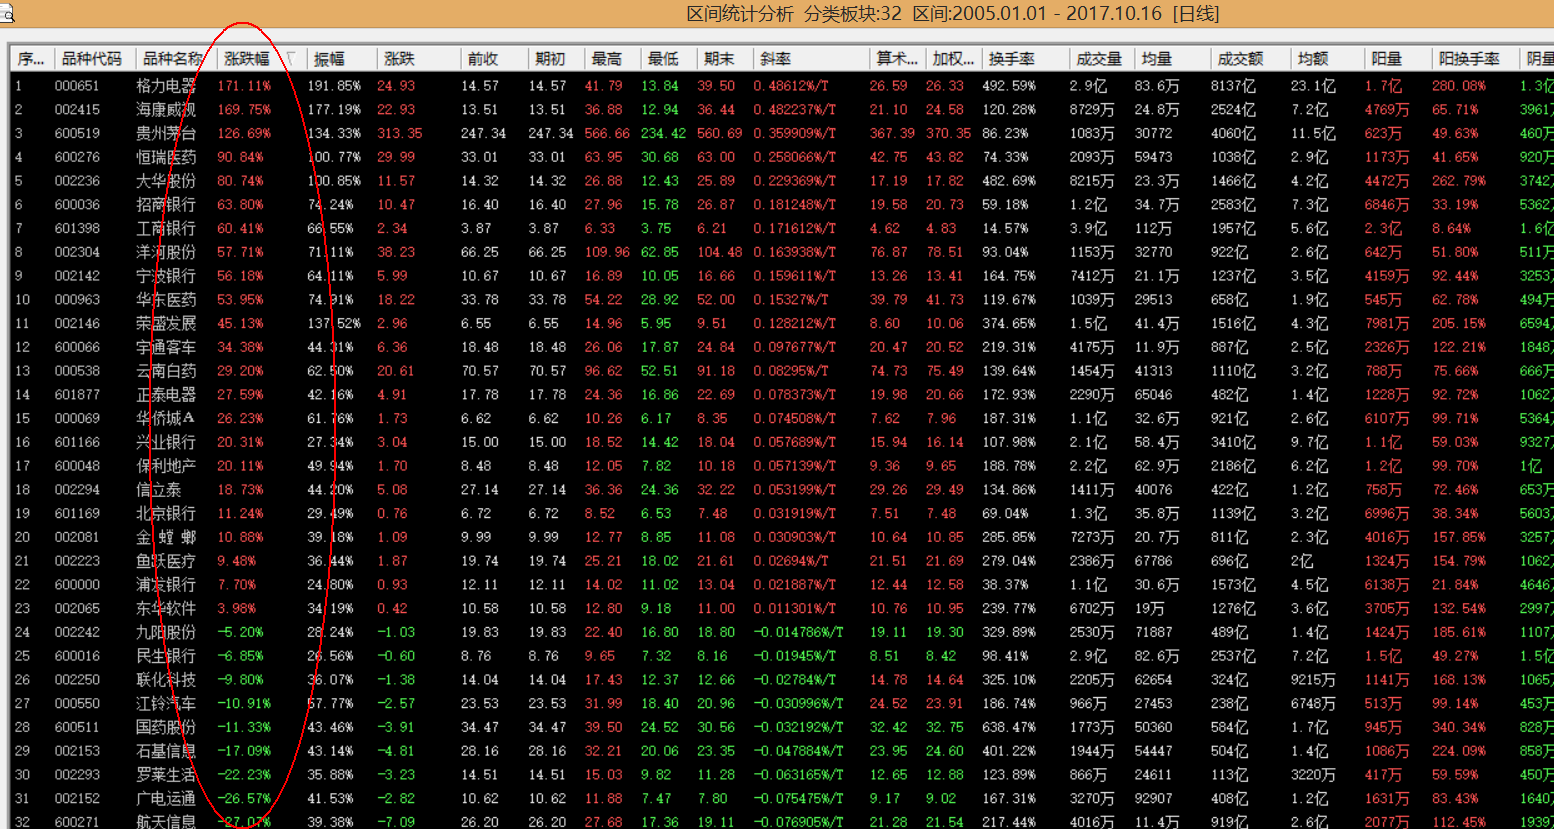
Task: Sort by the 品种代码 column header
Action: click(91, 59)
